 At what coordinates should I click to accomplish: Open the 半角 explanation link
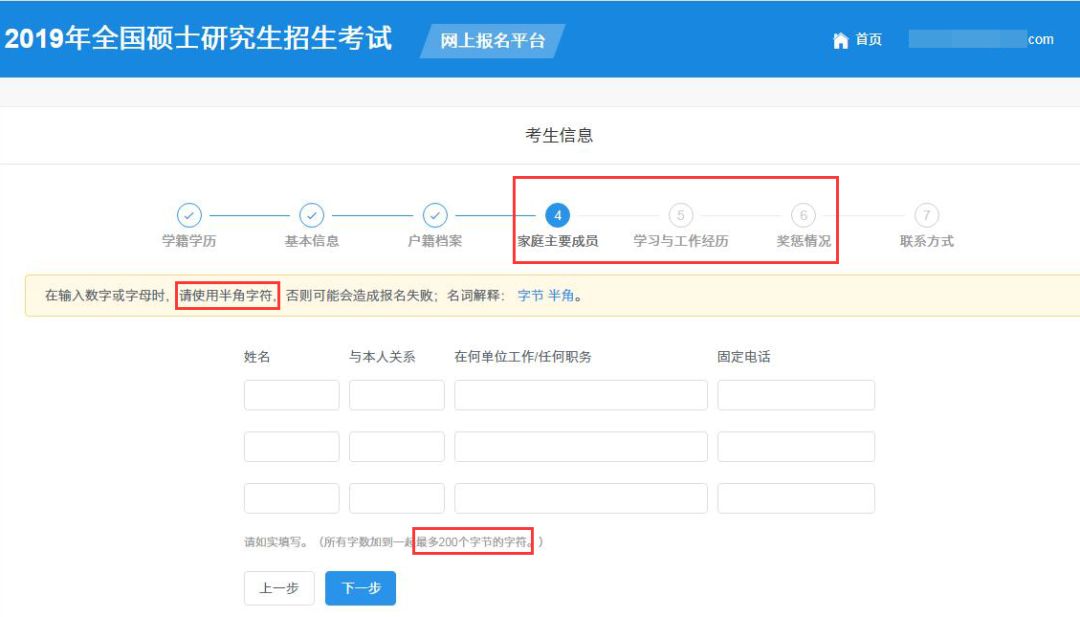561,296
